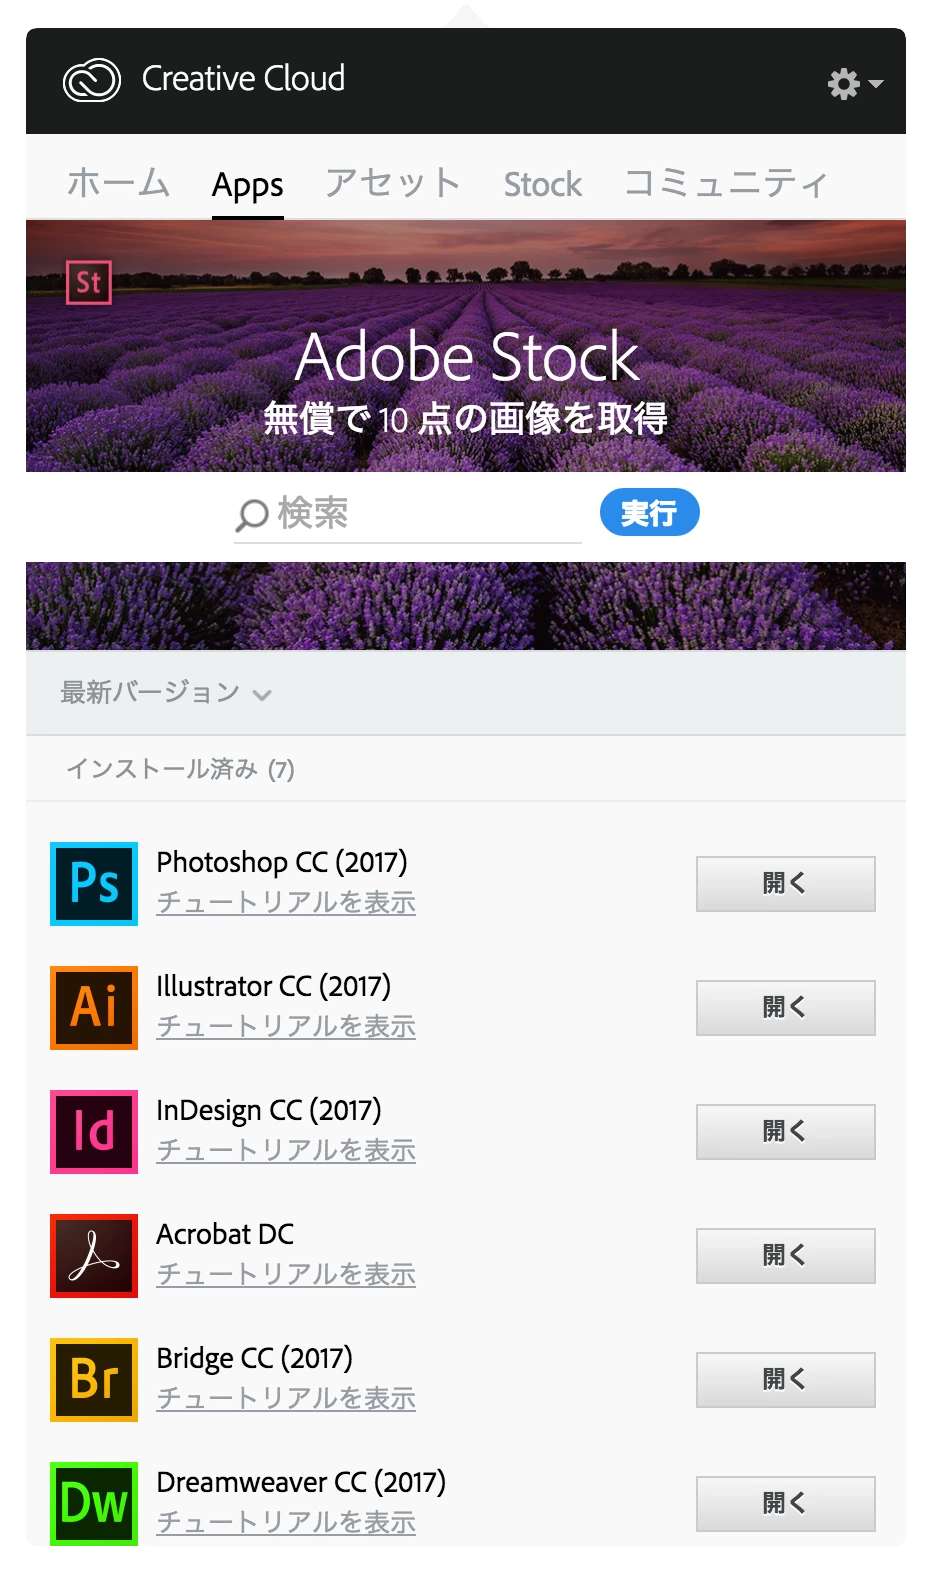Image resolution: width=932 pixels, height=1572 pixels.
Task: Switch to the ホーム tab
Action: tap(118, 184)
